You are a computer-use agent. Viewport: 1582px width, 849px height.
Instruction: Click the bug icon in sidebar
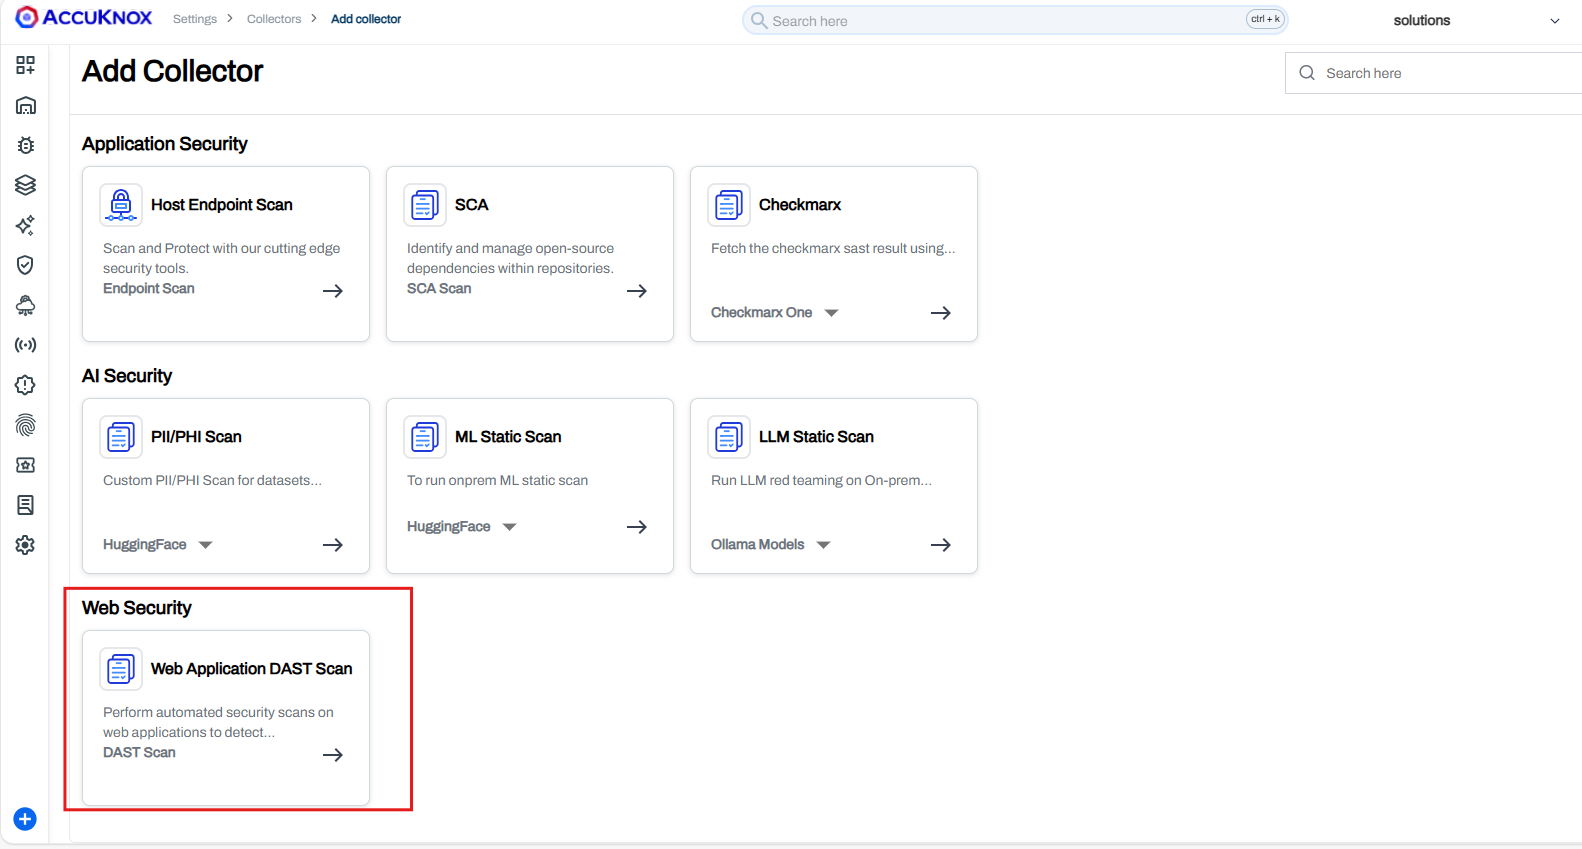26,145
